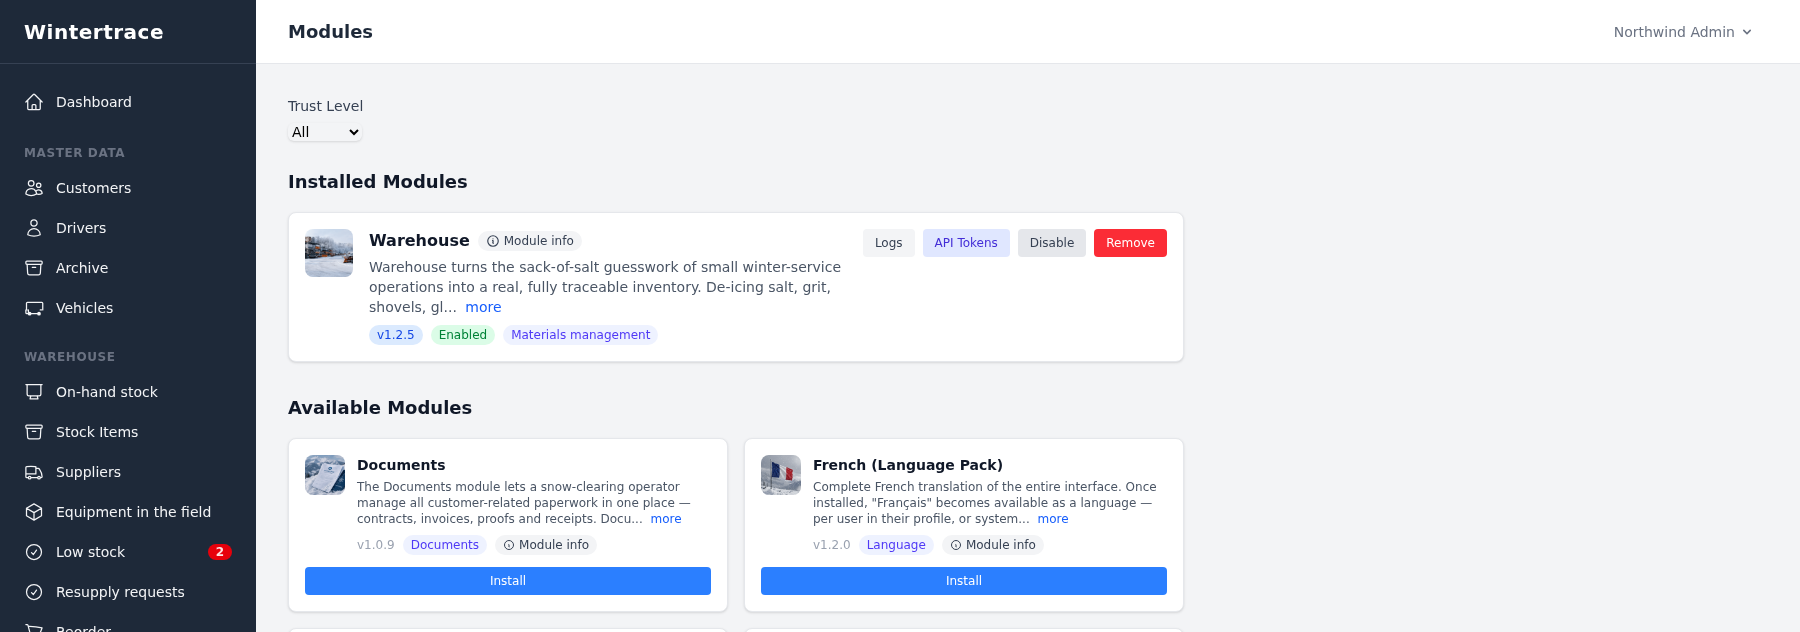Open Warehouse API Tokens
Screen dimensions: 1800x632
tap(966, 243)
